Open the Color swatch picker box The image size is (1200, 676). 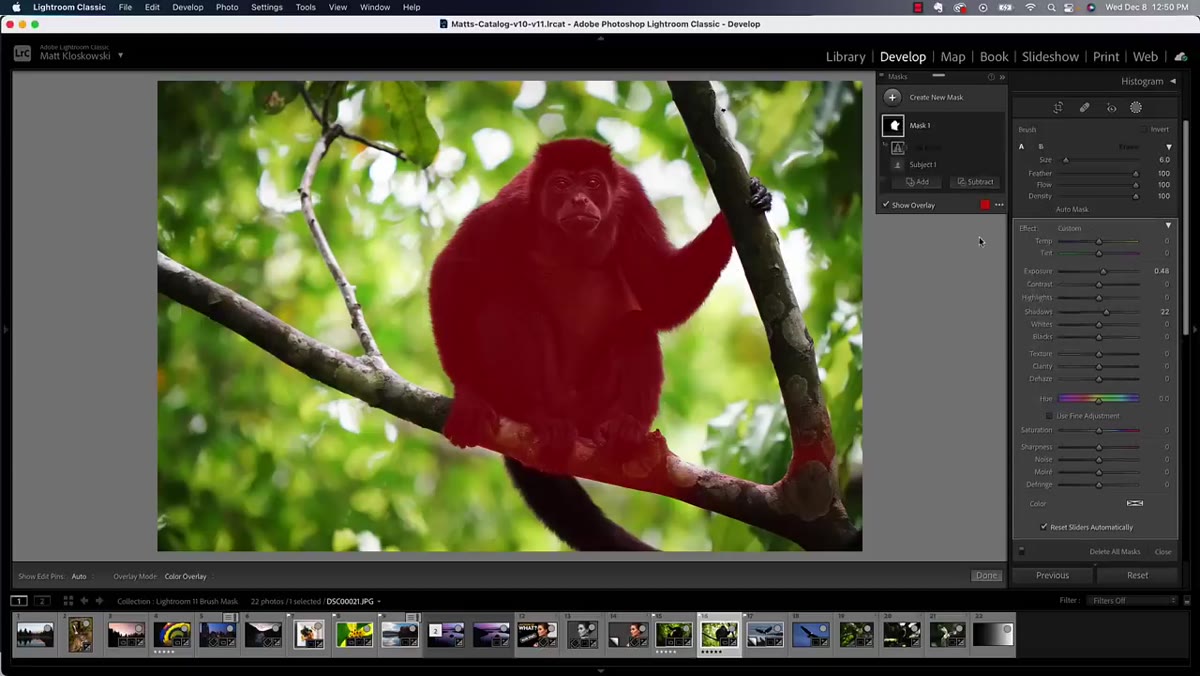pos(1135,503)
